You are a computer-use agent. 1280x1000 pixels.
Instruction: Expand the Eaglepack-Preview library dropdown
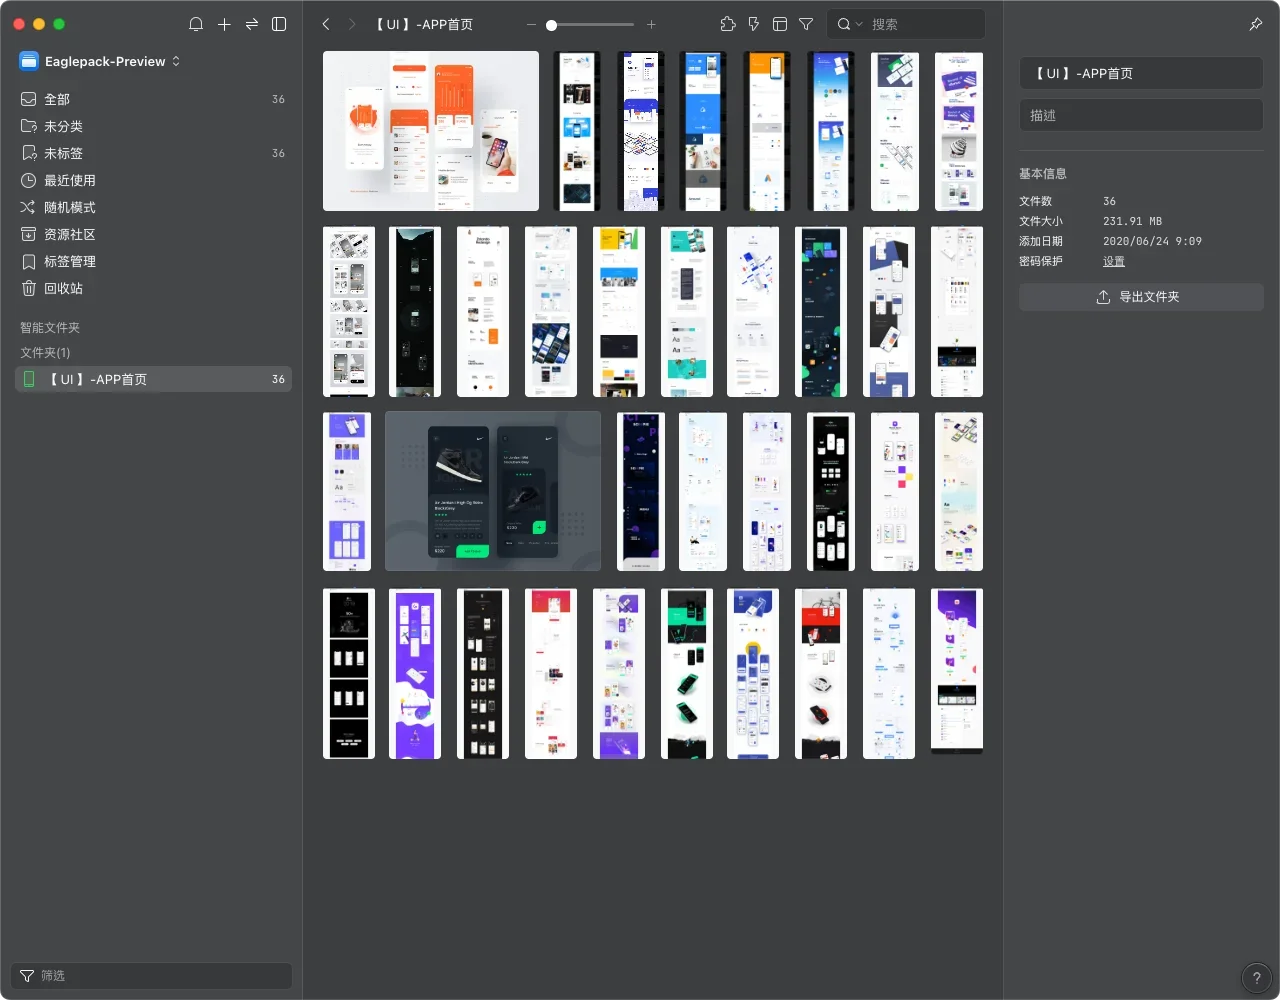pos(176,61)
